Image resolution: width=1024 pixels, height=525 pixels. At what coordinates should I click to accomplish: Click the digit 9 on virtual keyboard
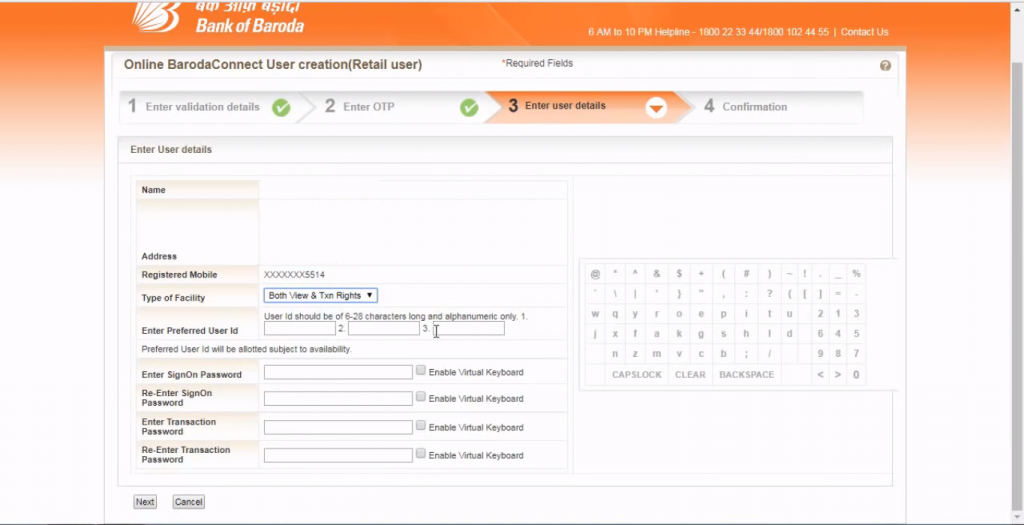click(821, 355)
